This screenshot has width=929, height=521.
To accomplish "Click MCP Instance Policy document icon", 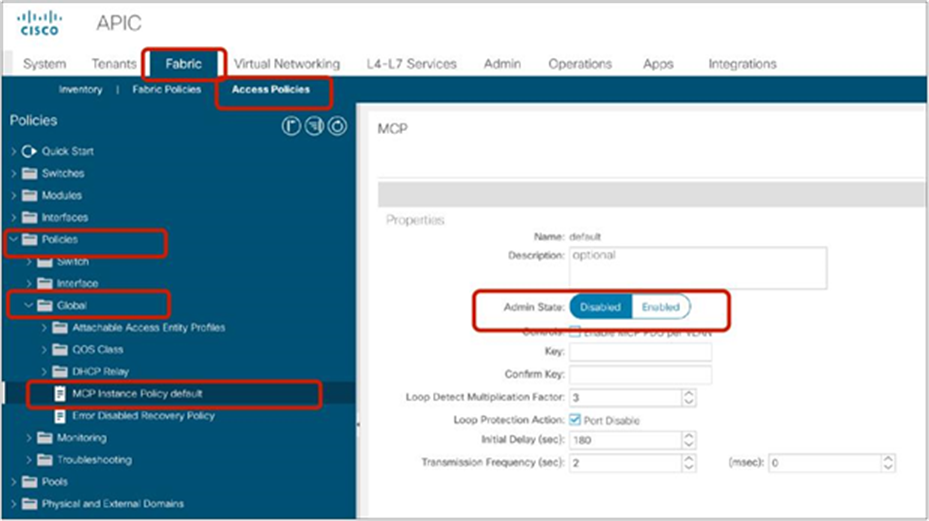I will point(59,394).
